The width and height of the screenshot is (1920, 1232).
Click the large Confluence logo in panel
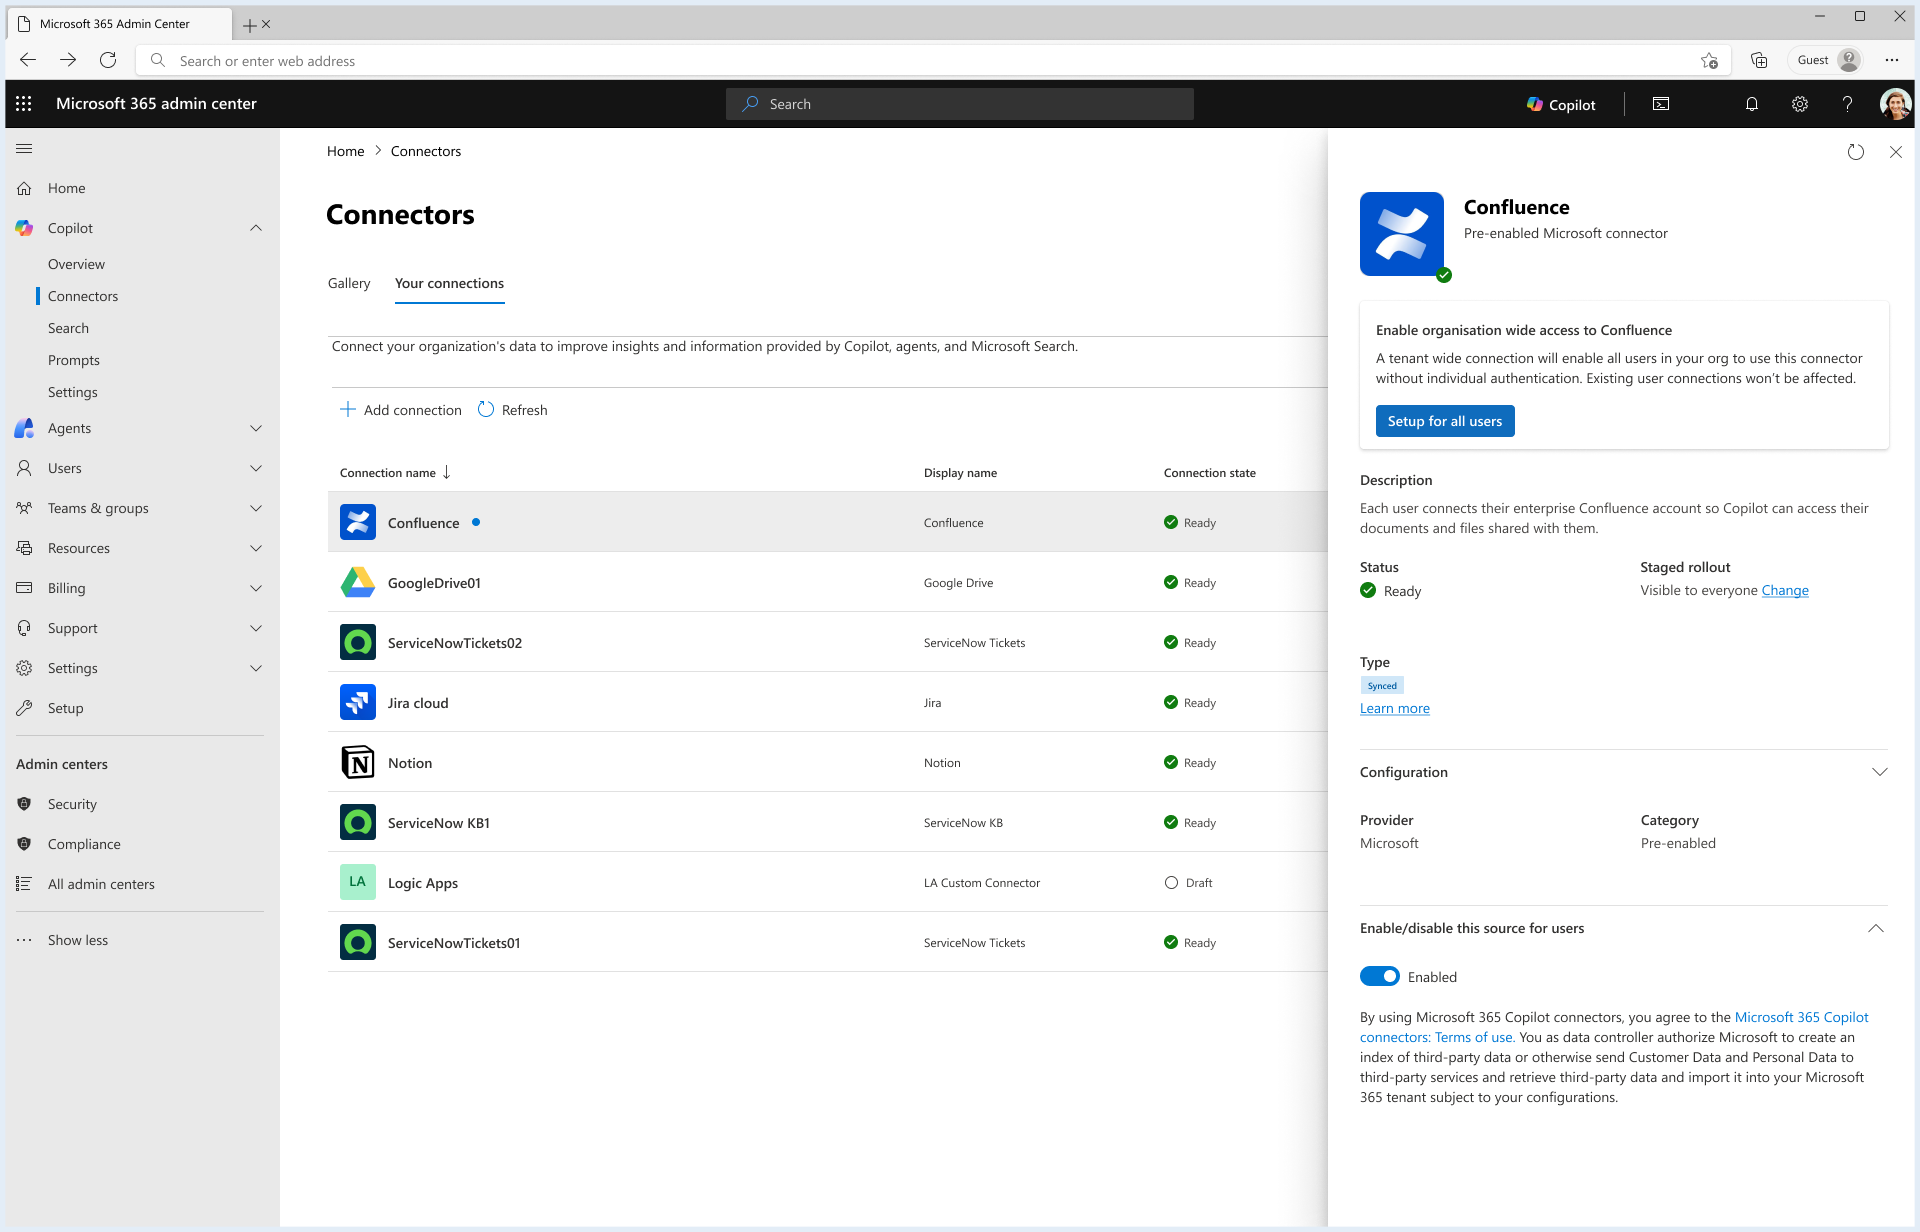[x=1402, y=234]
